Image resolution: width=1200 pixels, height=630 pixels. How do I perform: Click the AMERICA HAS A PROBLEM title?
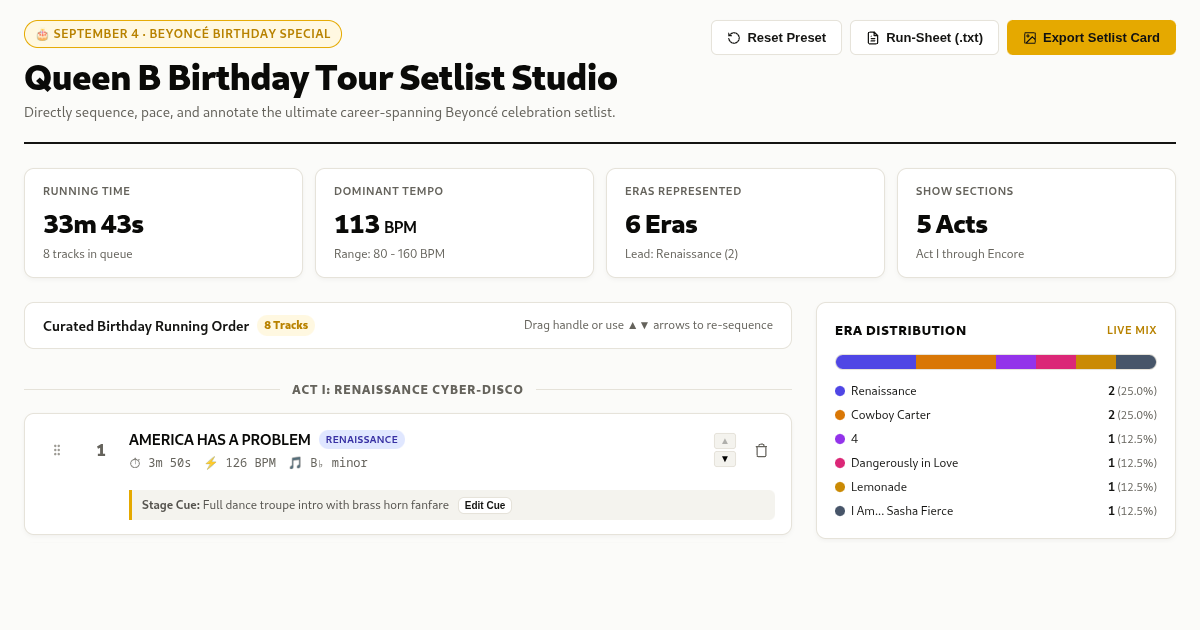pyautogui.click(x=220, y=440)
